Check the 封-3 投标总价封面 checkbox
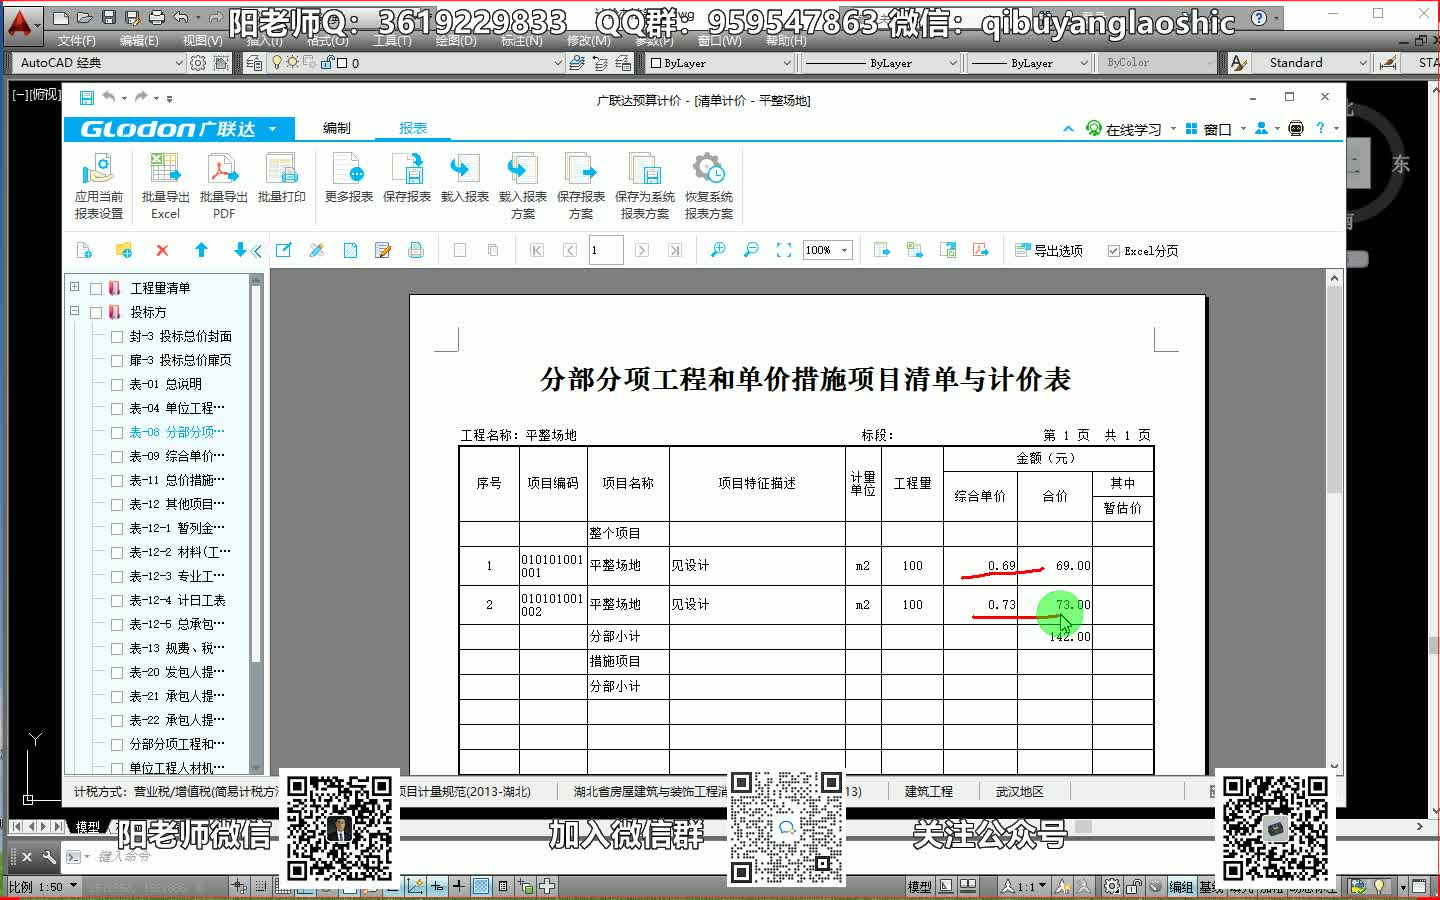 [117, 336]
